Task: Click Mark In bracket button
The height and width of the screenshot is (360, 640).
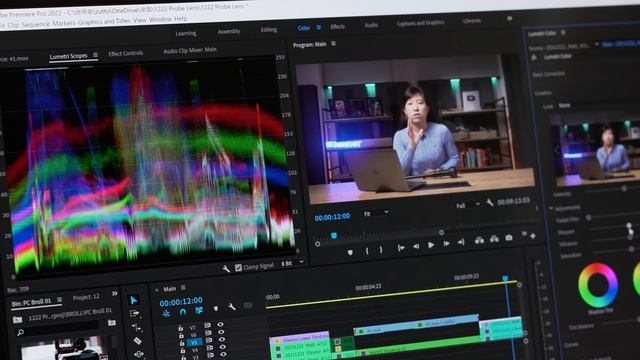Action: (367, 251)
